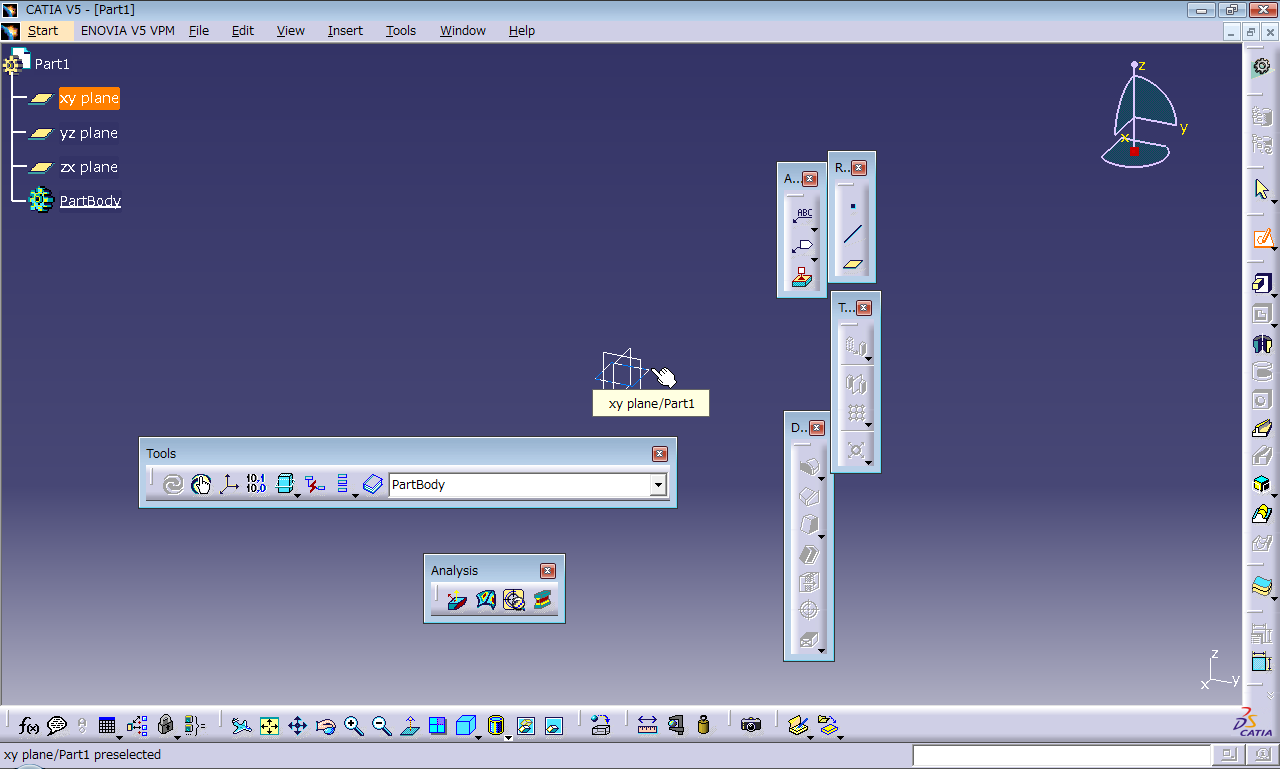1280x769 pixels.
Task: Click the Wall Thickness Analysis icon
Action: (543, 599)
